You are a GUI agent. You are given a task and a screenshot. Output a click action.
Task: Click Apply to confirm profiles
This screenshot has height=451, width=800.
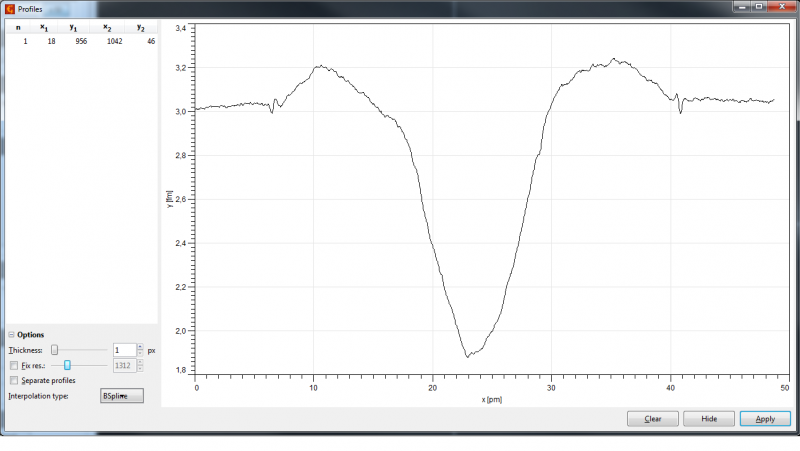(x=765, y=419)
